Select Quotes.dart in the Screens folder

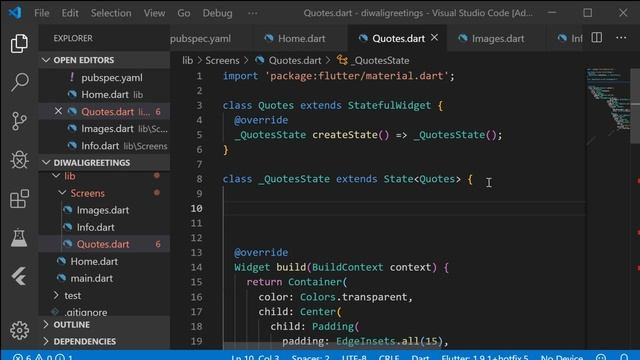click(103, 244)
